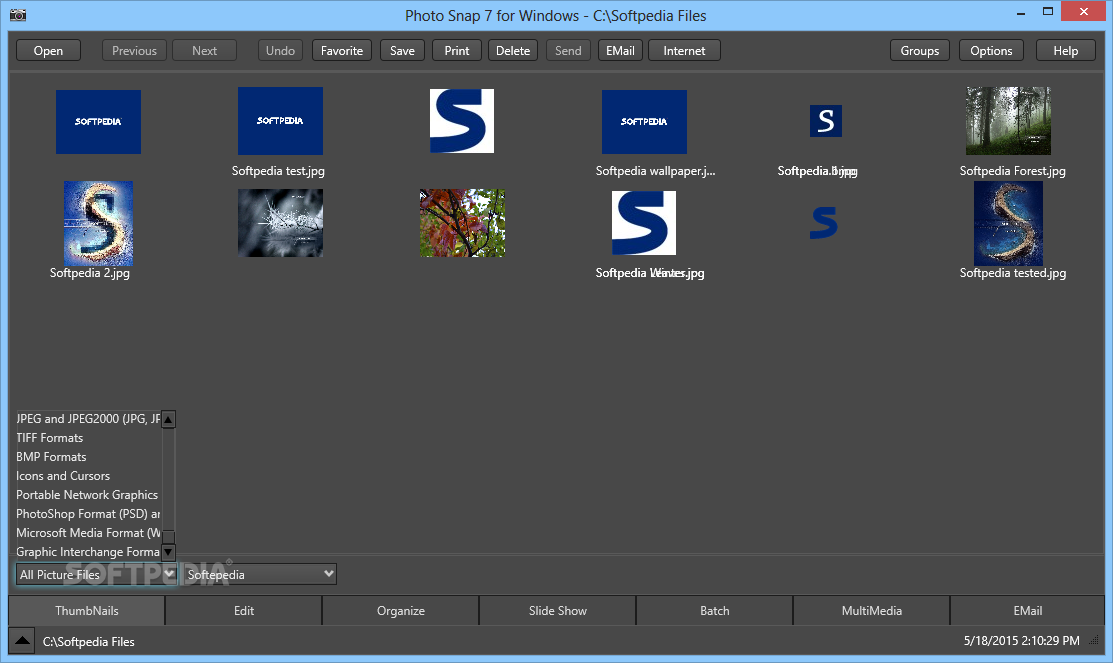Click the format list scroll up arrow
Screen dimensions: 1113x663
click(x=168, y=420)
